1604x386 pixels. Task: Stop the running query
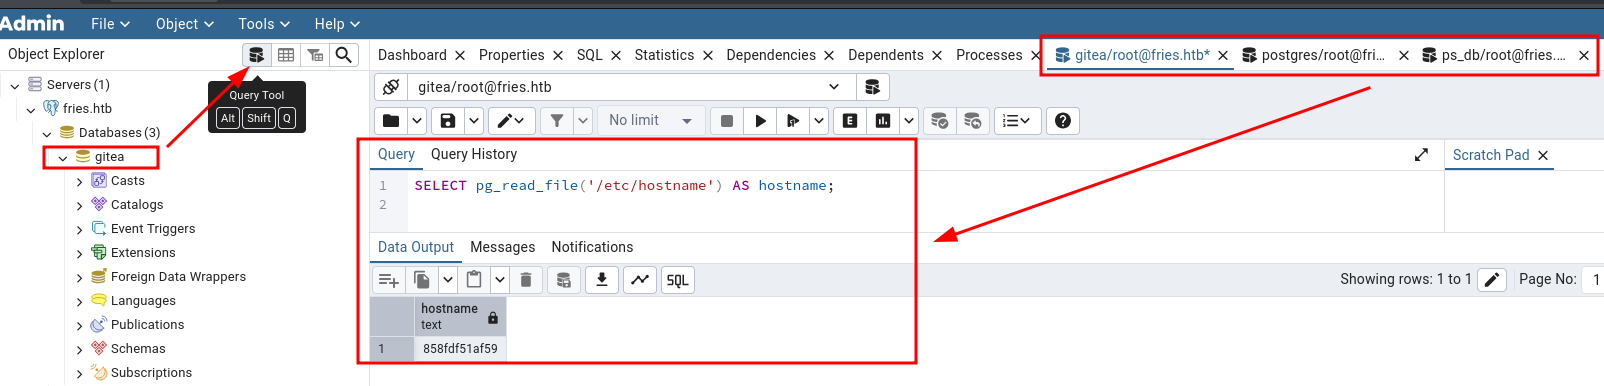727,121
